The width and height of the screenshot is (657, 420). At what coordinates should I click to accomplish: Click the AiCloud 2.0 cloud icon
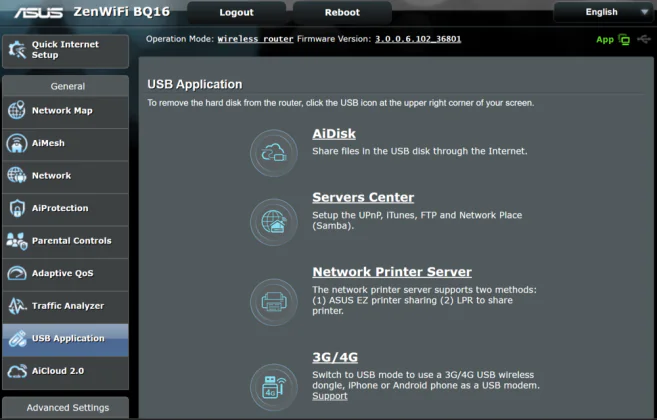click(x=17, y=371)
